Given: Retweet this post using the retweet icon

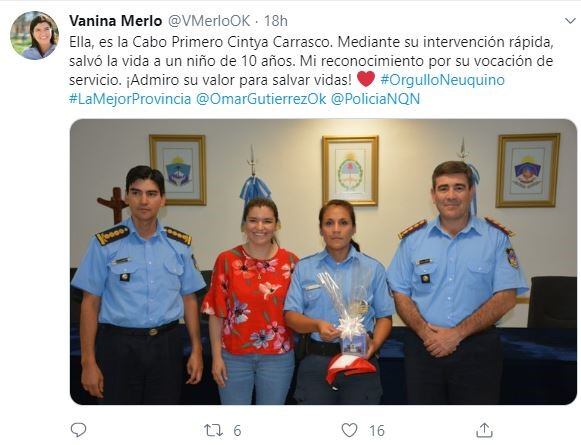Looking at the screenshot, I should [214, 431].
